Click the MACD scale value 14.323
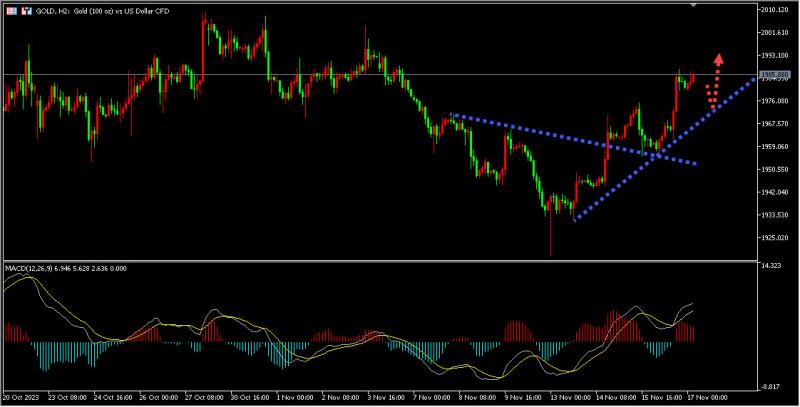The height and width of the screenshot is (407, 800). pos(770,266)
